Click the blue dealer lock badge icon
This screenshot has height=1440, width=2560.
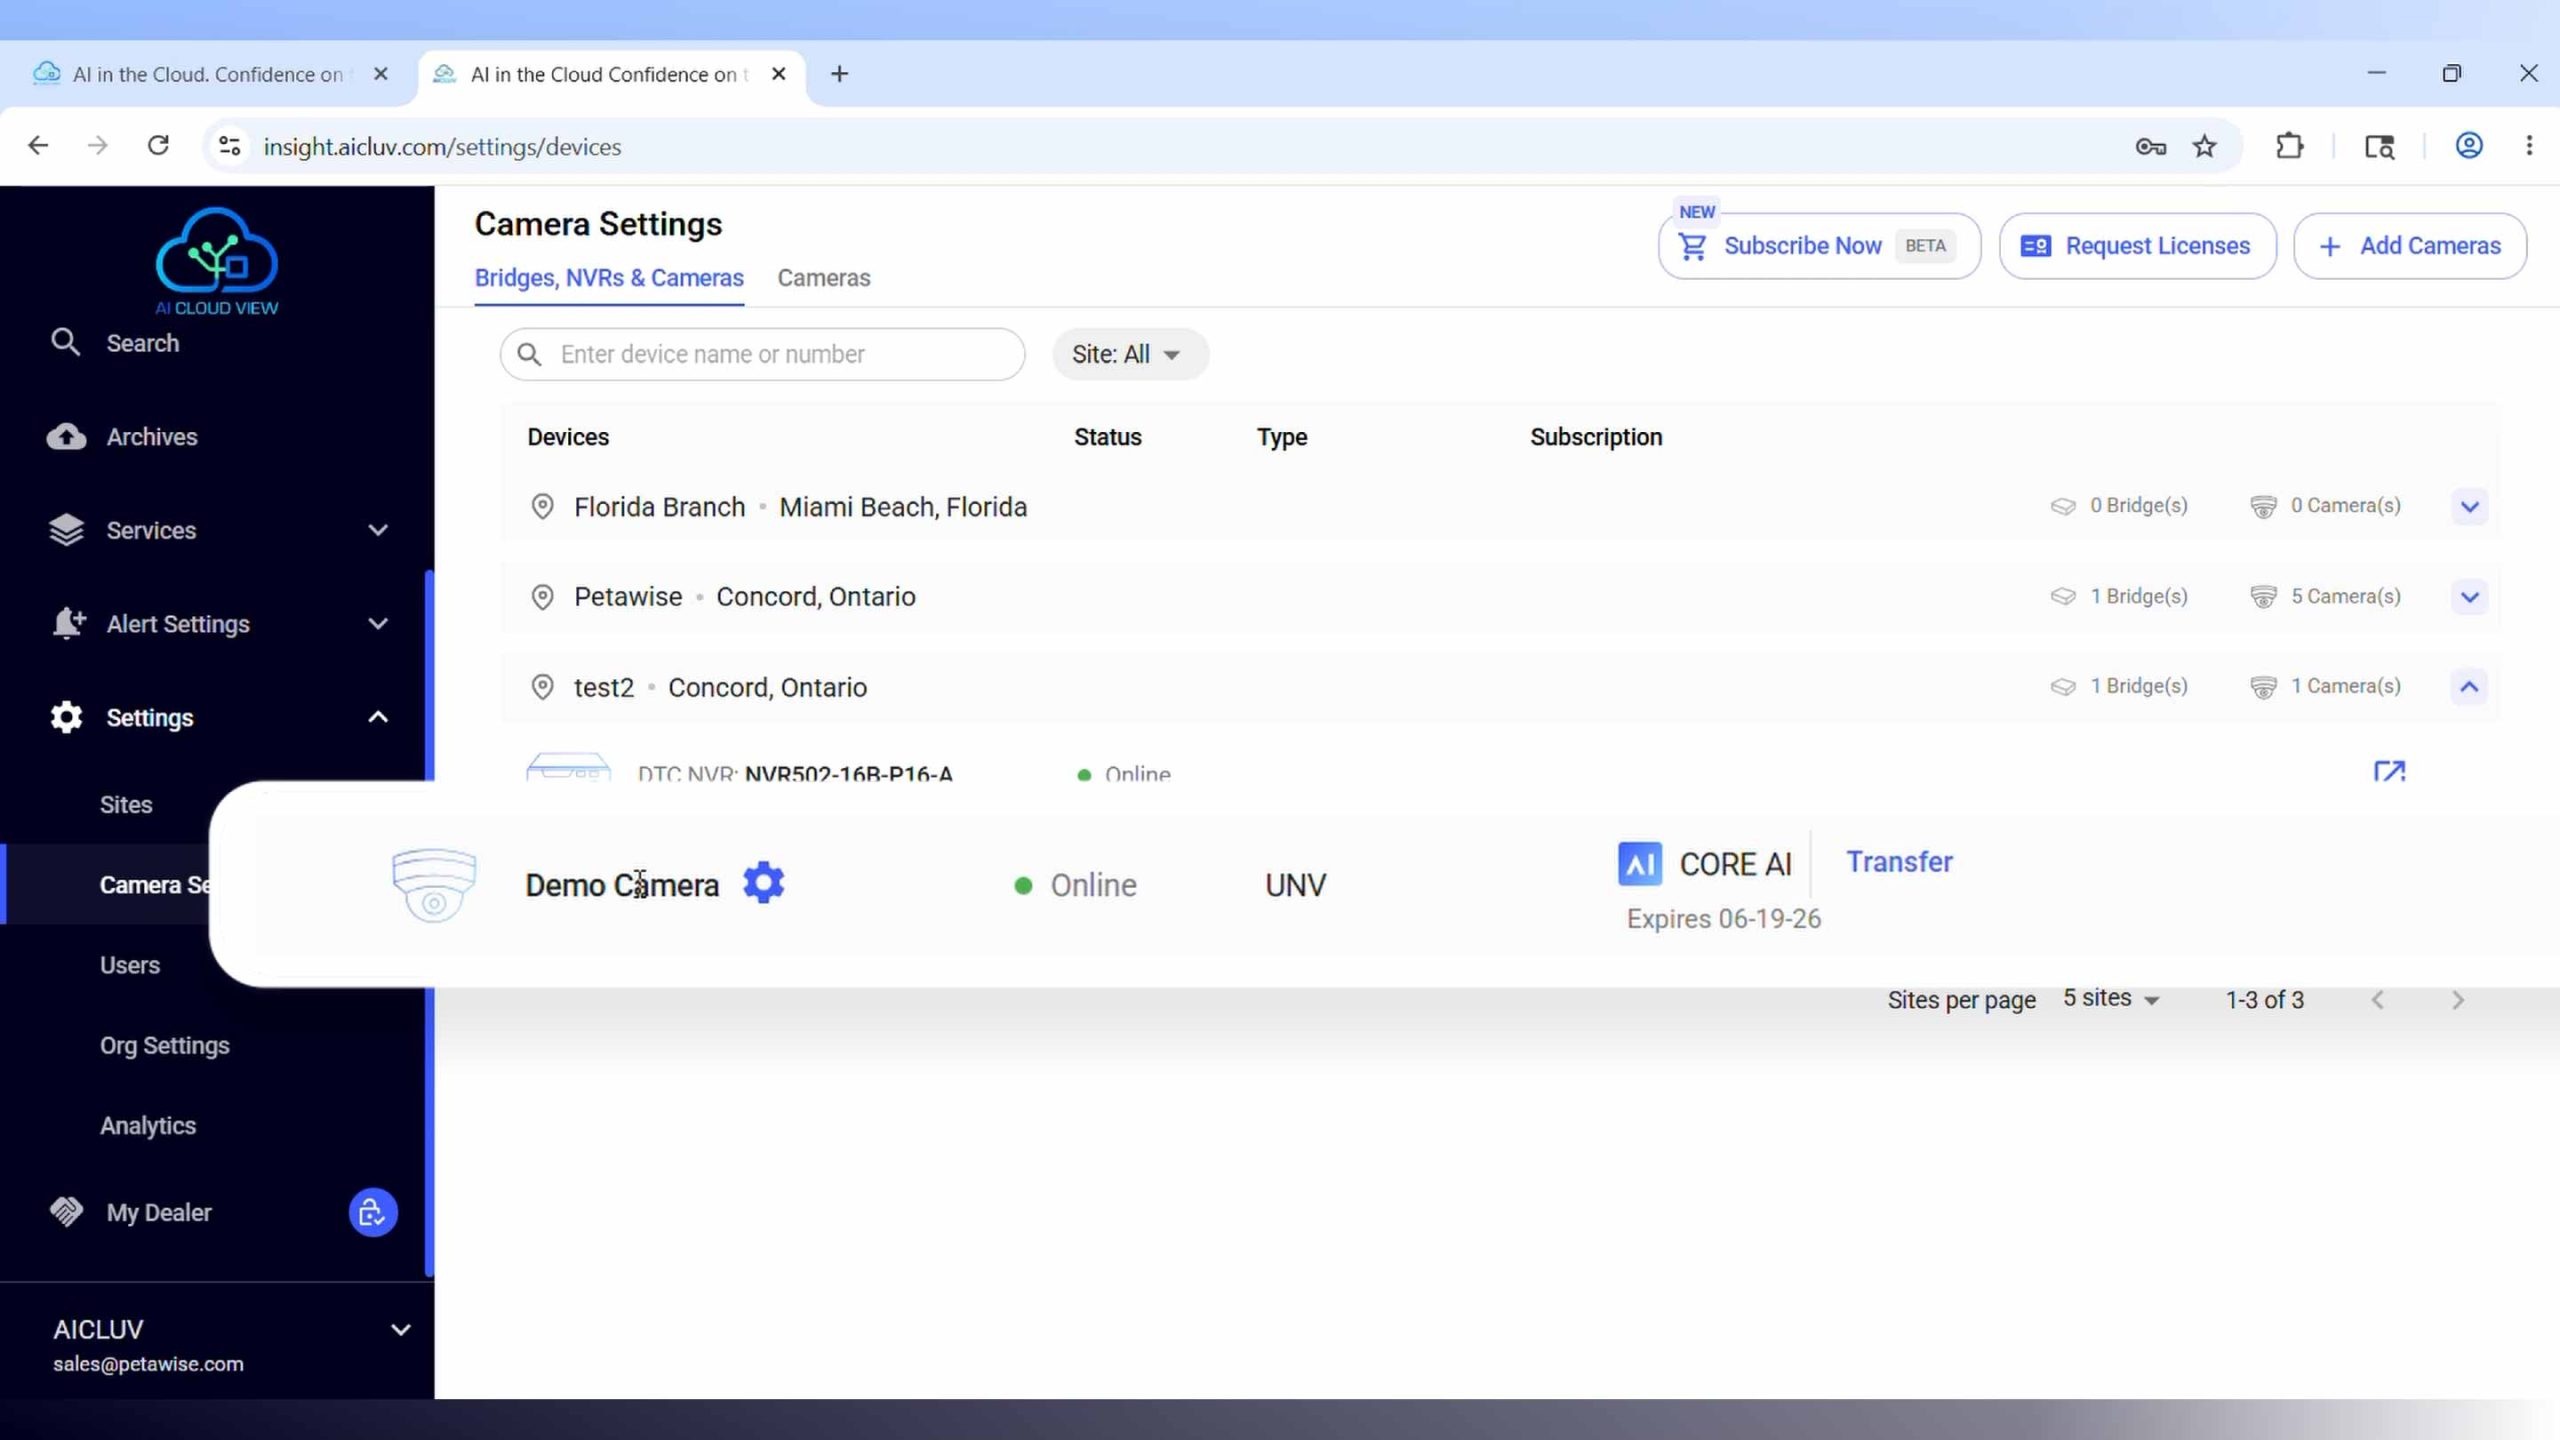[x=373, y=1213]
